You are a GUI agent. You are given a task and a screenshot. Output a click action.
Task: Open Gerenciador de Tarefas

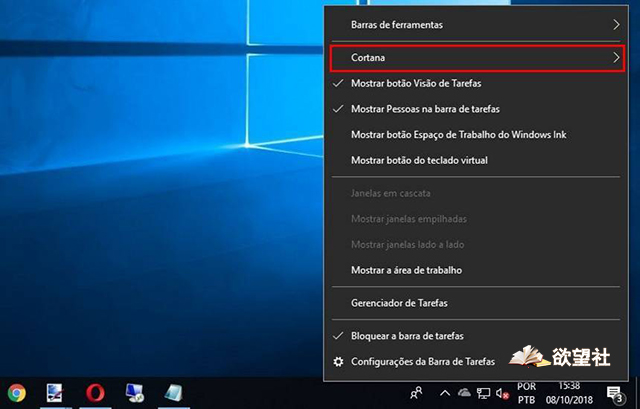(x=476, y=303)
